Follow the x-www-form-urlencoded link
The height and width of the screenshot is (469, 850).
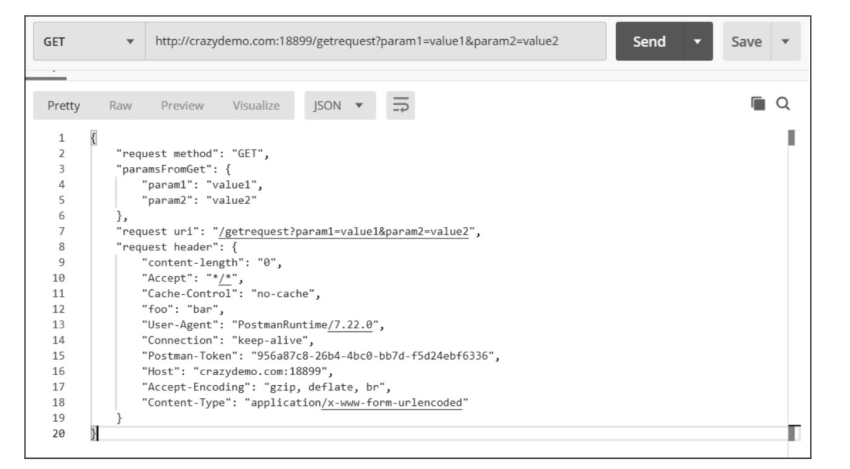point(392,403)
